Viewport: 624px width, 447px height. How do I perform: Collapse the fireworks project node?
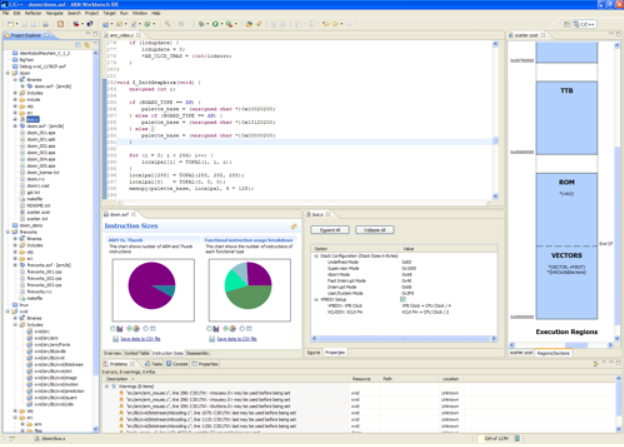tap(8, 232)
